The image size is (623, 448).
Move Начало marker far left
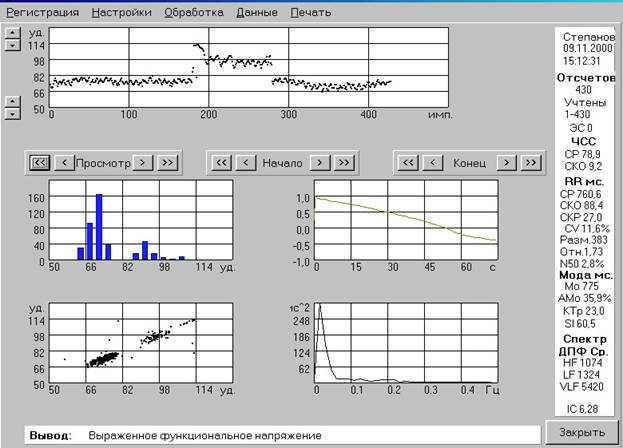(x=221, y=162)
